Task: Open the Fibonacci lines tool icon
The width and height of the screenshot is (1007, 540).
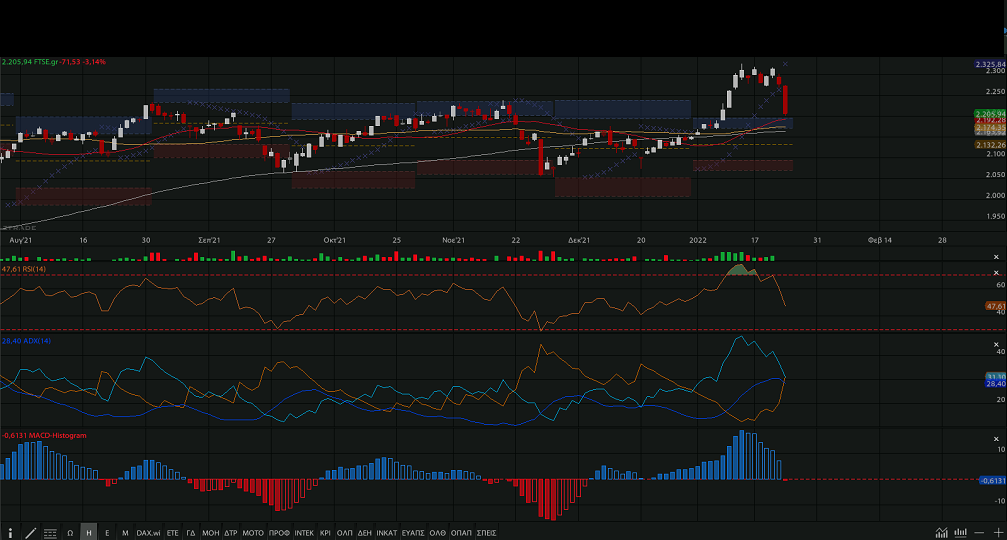Action: coord(50,533)
